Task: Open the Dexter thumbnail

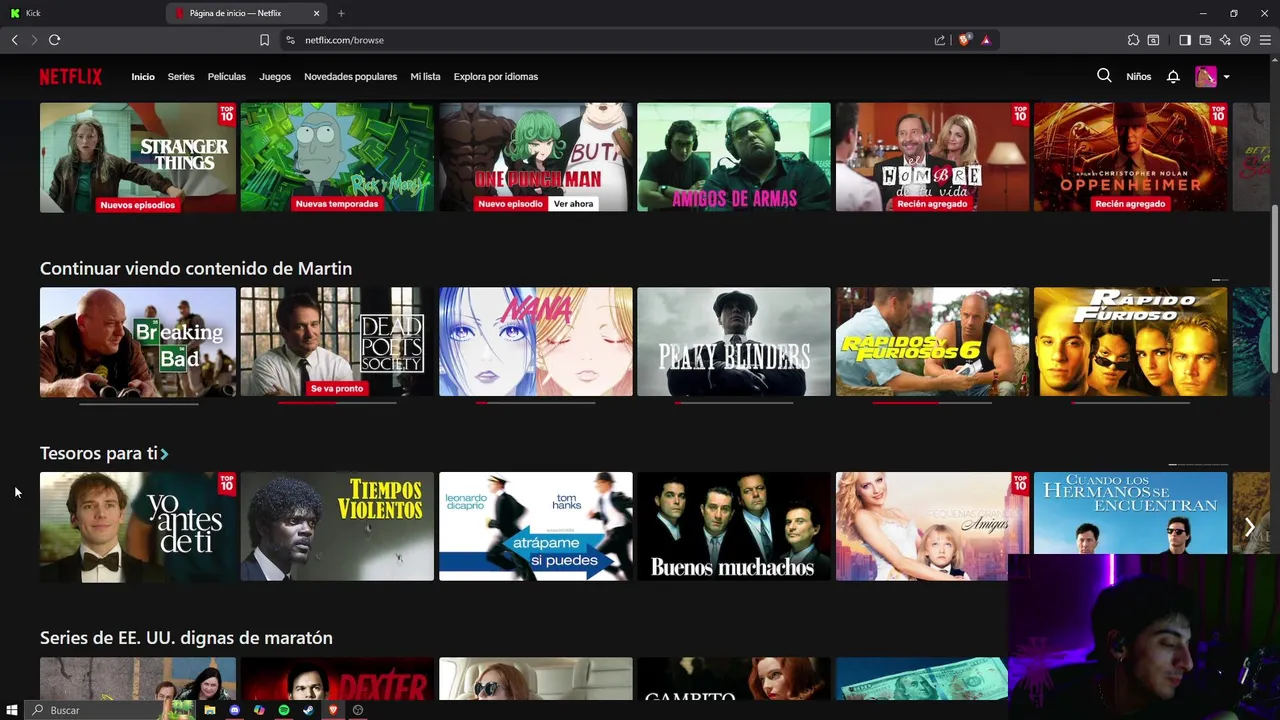Action: [x=337, y=679]
